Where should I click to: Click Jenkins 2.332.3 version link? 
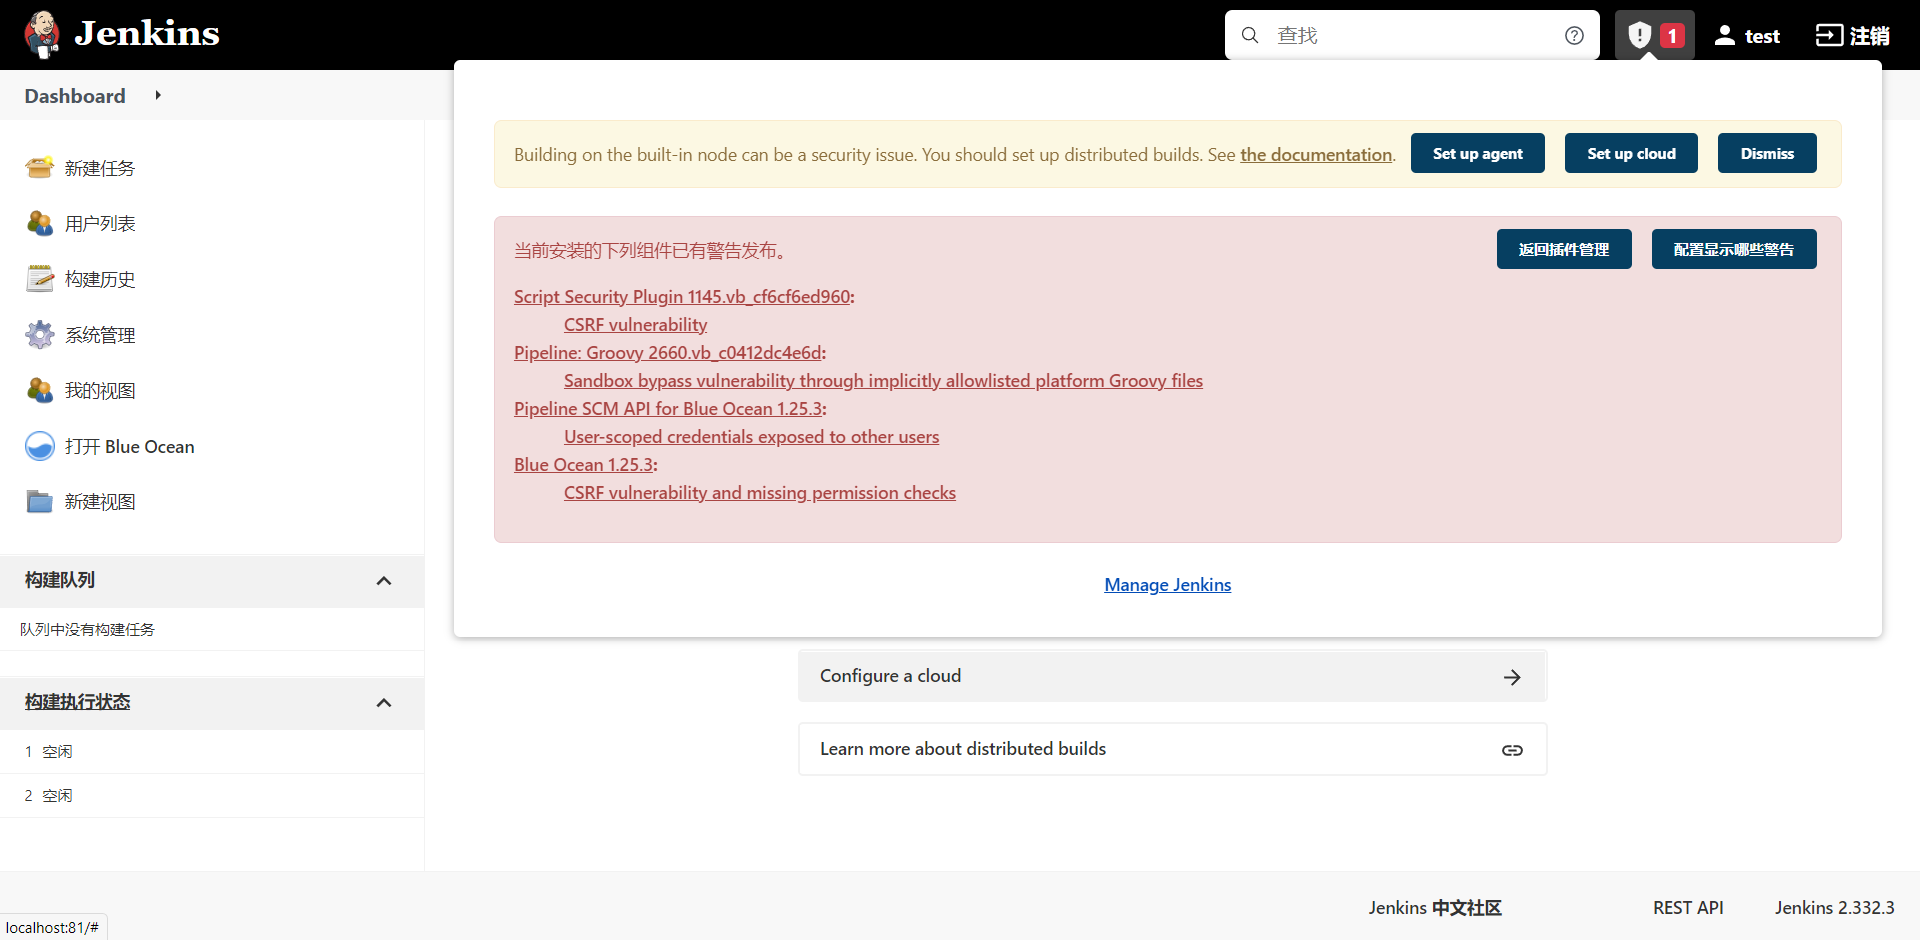pyautogui.click(x=1835, y=908)
